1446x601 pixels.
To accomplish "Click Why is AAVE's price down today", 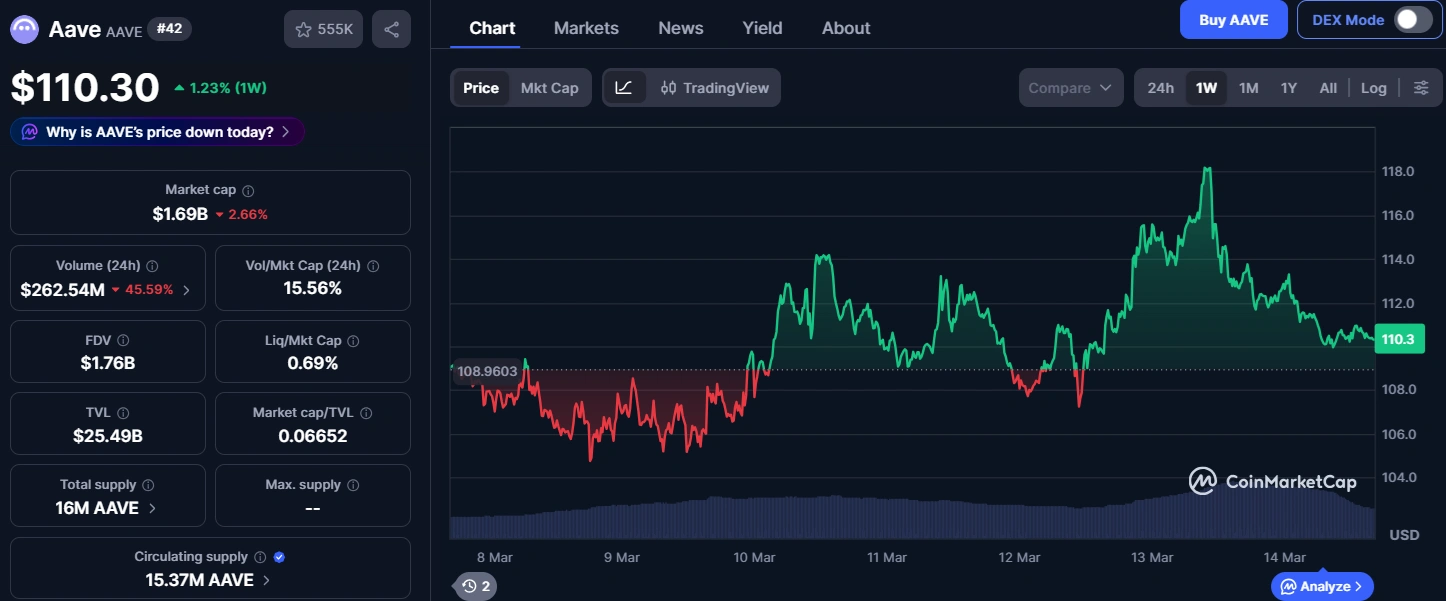I will 157,131.
